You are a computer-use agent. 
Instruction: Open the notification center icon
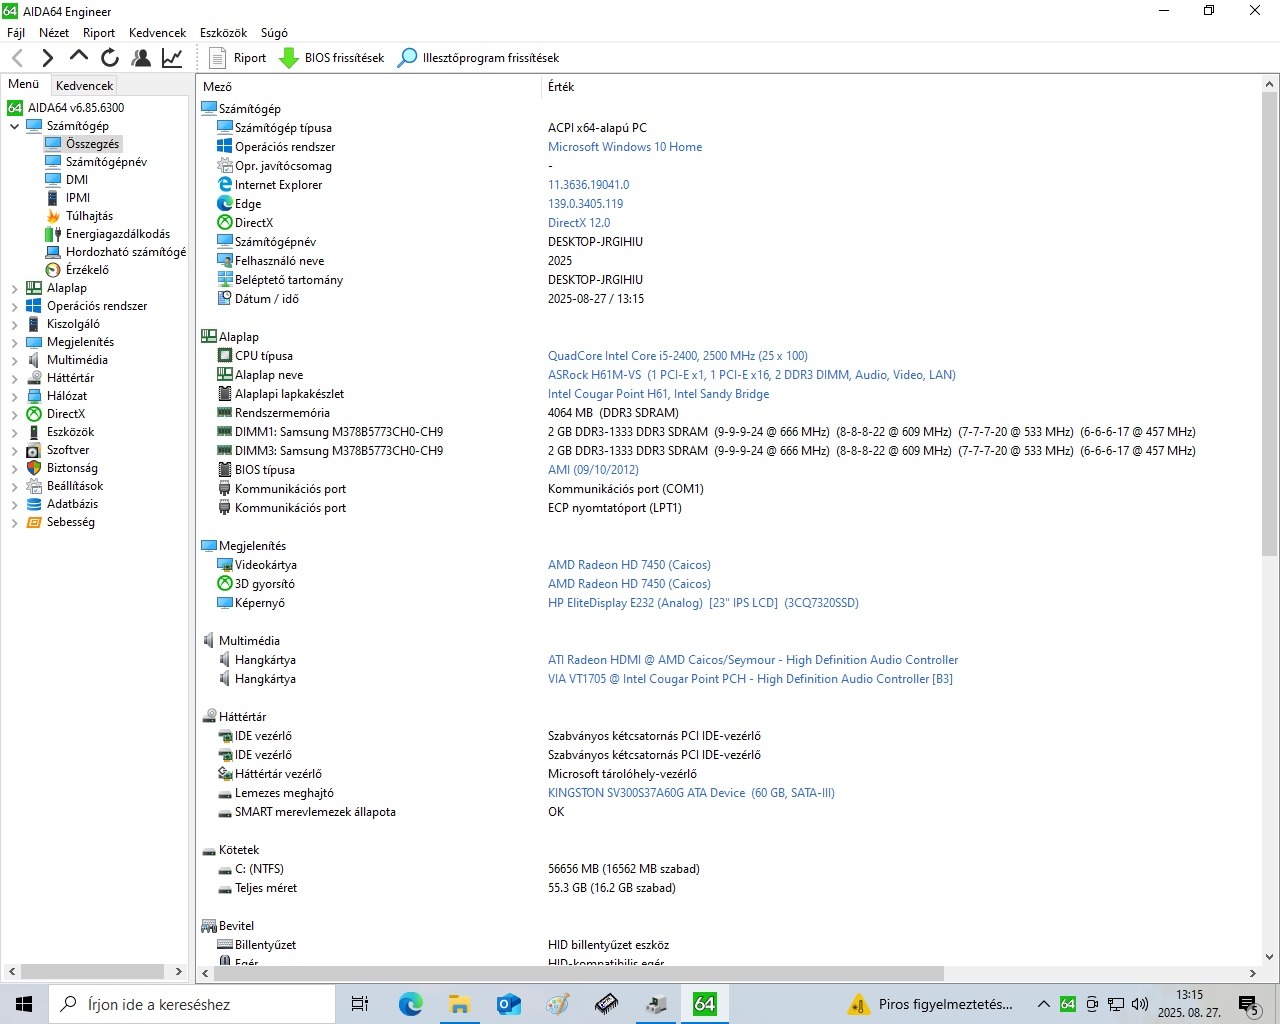click(x=1248, y=1004)
